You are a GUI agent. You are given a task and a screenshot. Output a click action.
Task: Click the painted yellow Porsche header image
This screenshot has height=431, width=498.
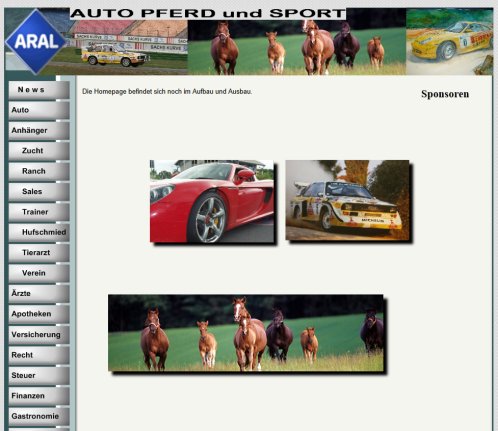449,42
